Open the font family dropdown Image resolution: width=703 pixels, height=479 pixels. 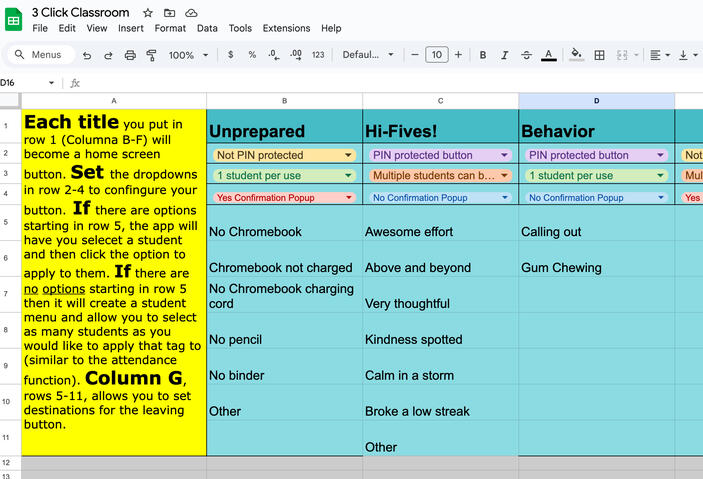368,55
